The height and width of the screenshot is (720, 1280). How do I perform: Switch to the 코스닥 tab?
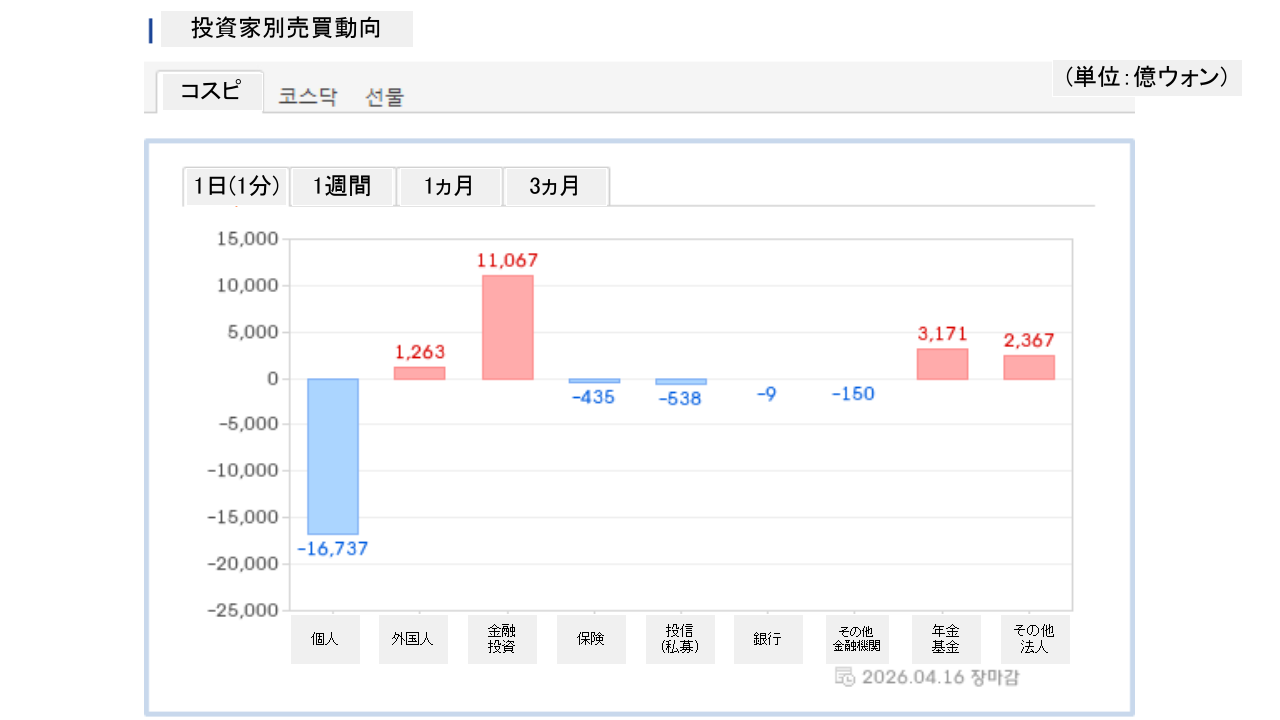click(308, 97)
